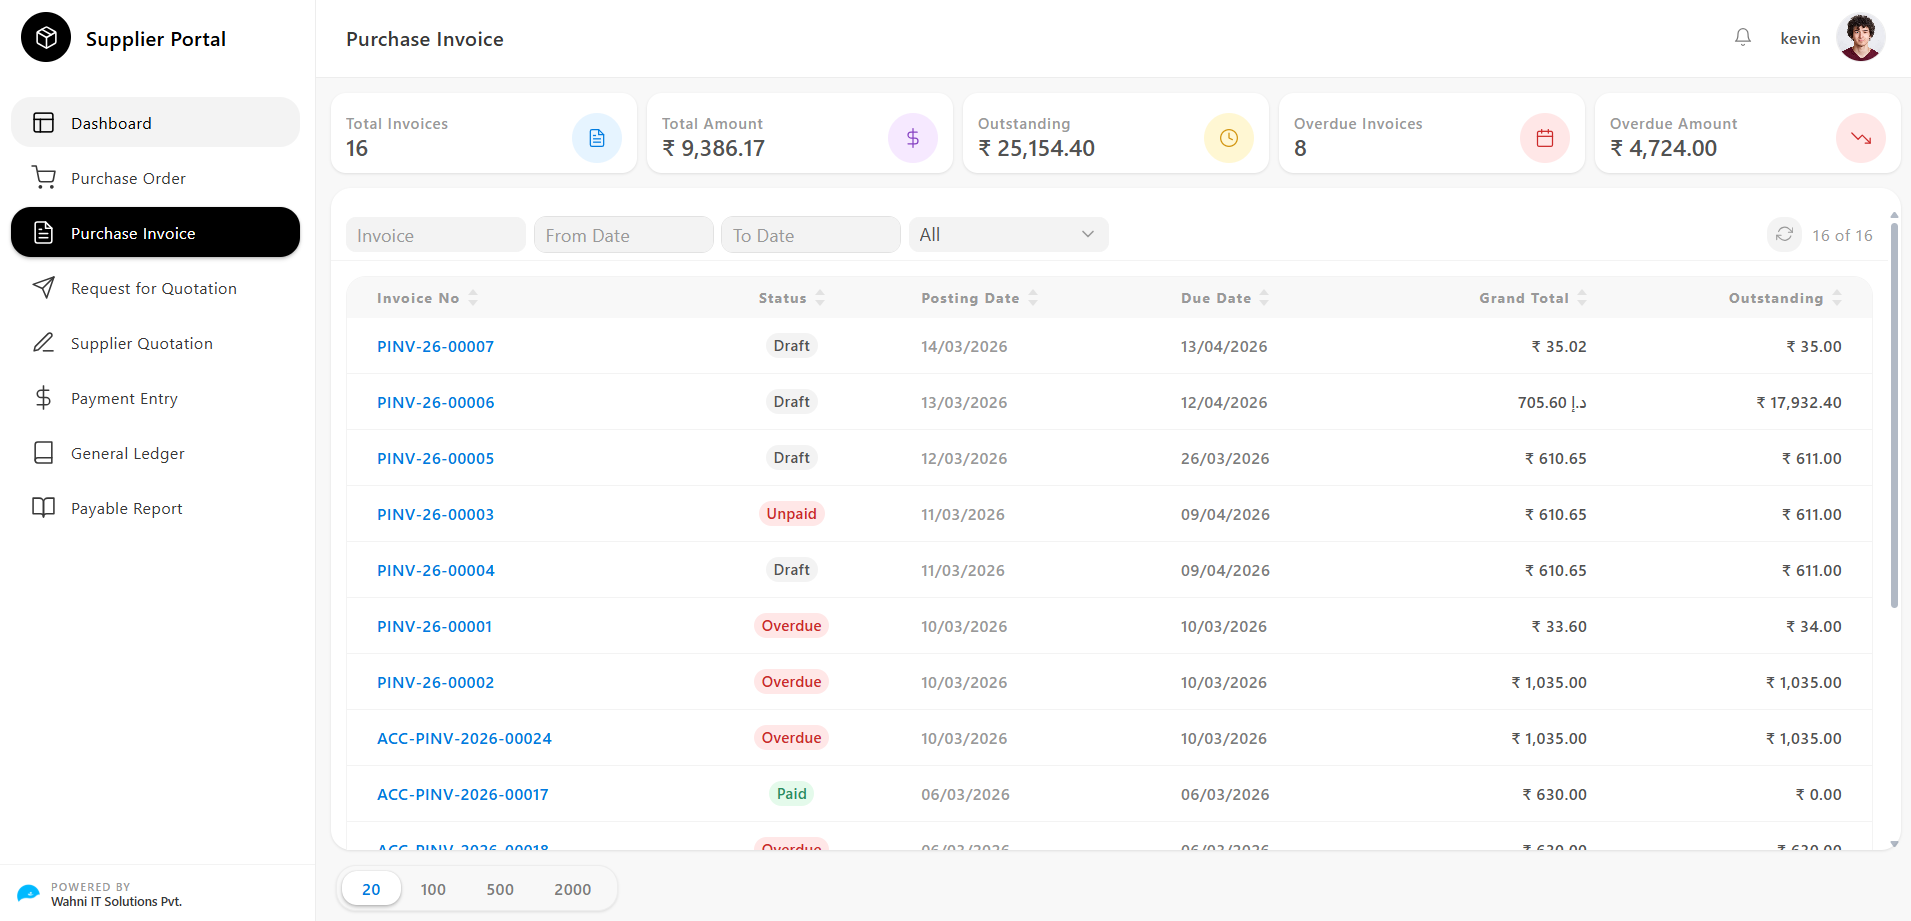Click the Payment Entry dollar icon

click(44, 398)
